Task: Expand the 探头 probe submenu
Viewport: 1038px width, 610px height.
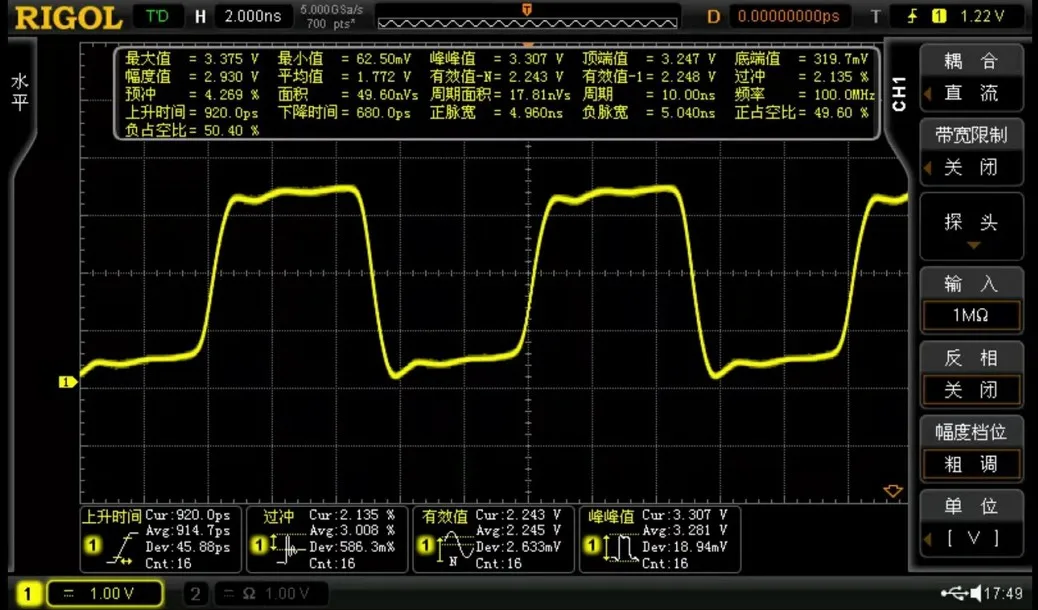Action: point(970,227)
